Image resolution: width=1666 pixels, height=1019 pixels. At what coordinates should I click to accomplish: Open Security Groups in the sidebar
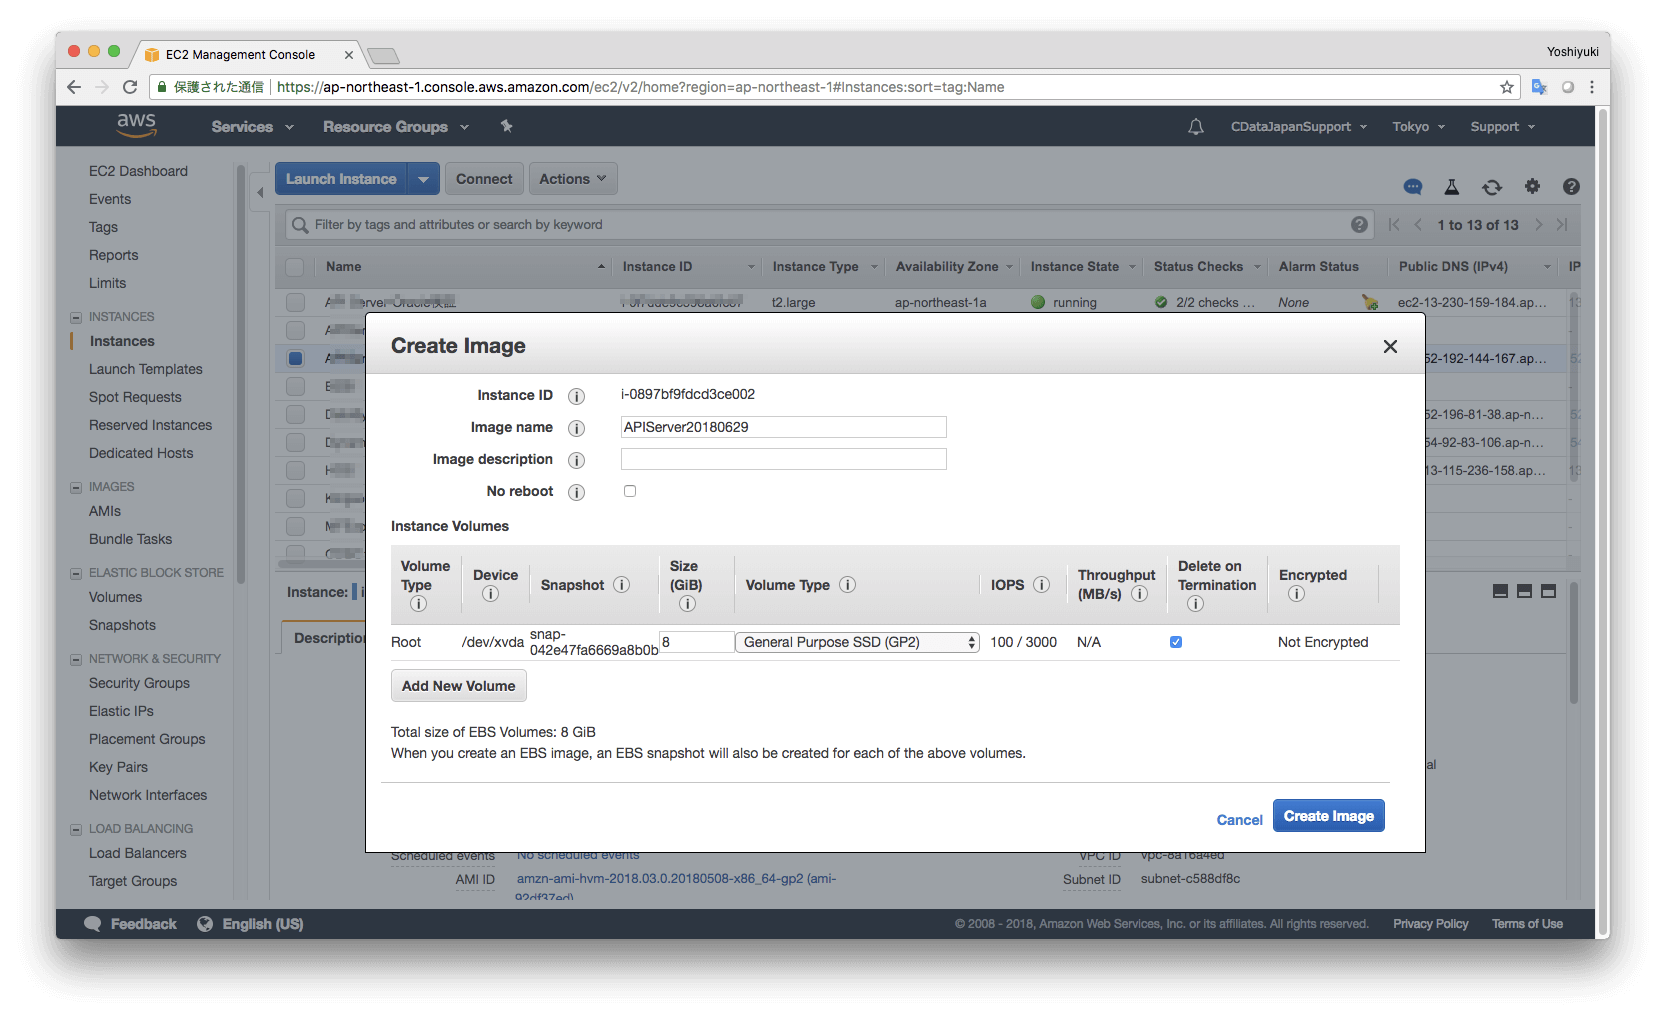(139, 683)
